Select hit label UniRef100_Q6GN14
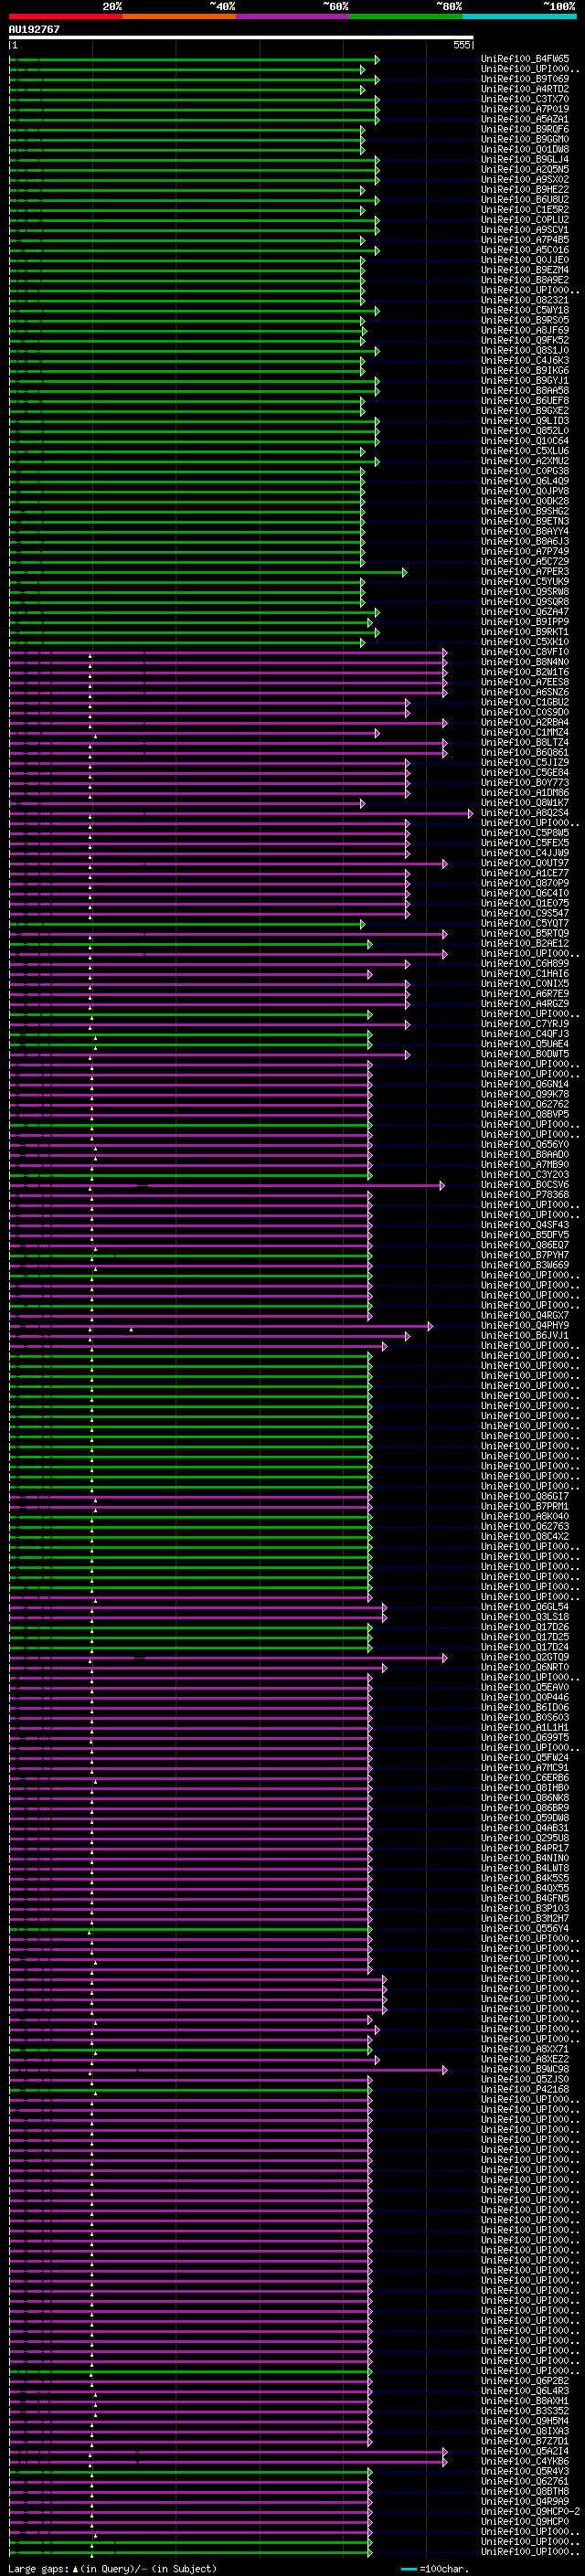 pyautogui.click(x=525, y=1084)
